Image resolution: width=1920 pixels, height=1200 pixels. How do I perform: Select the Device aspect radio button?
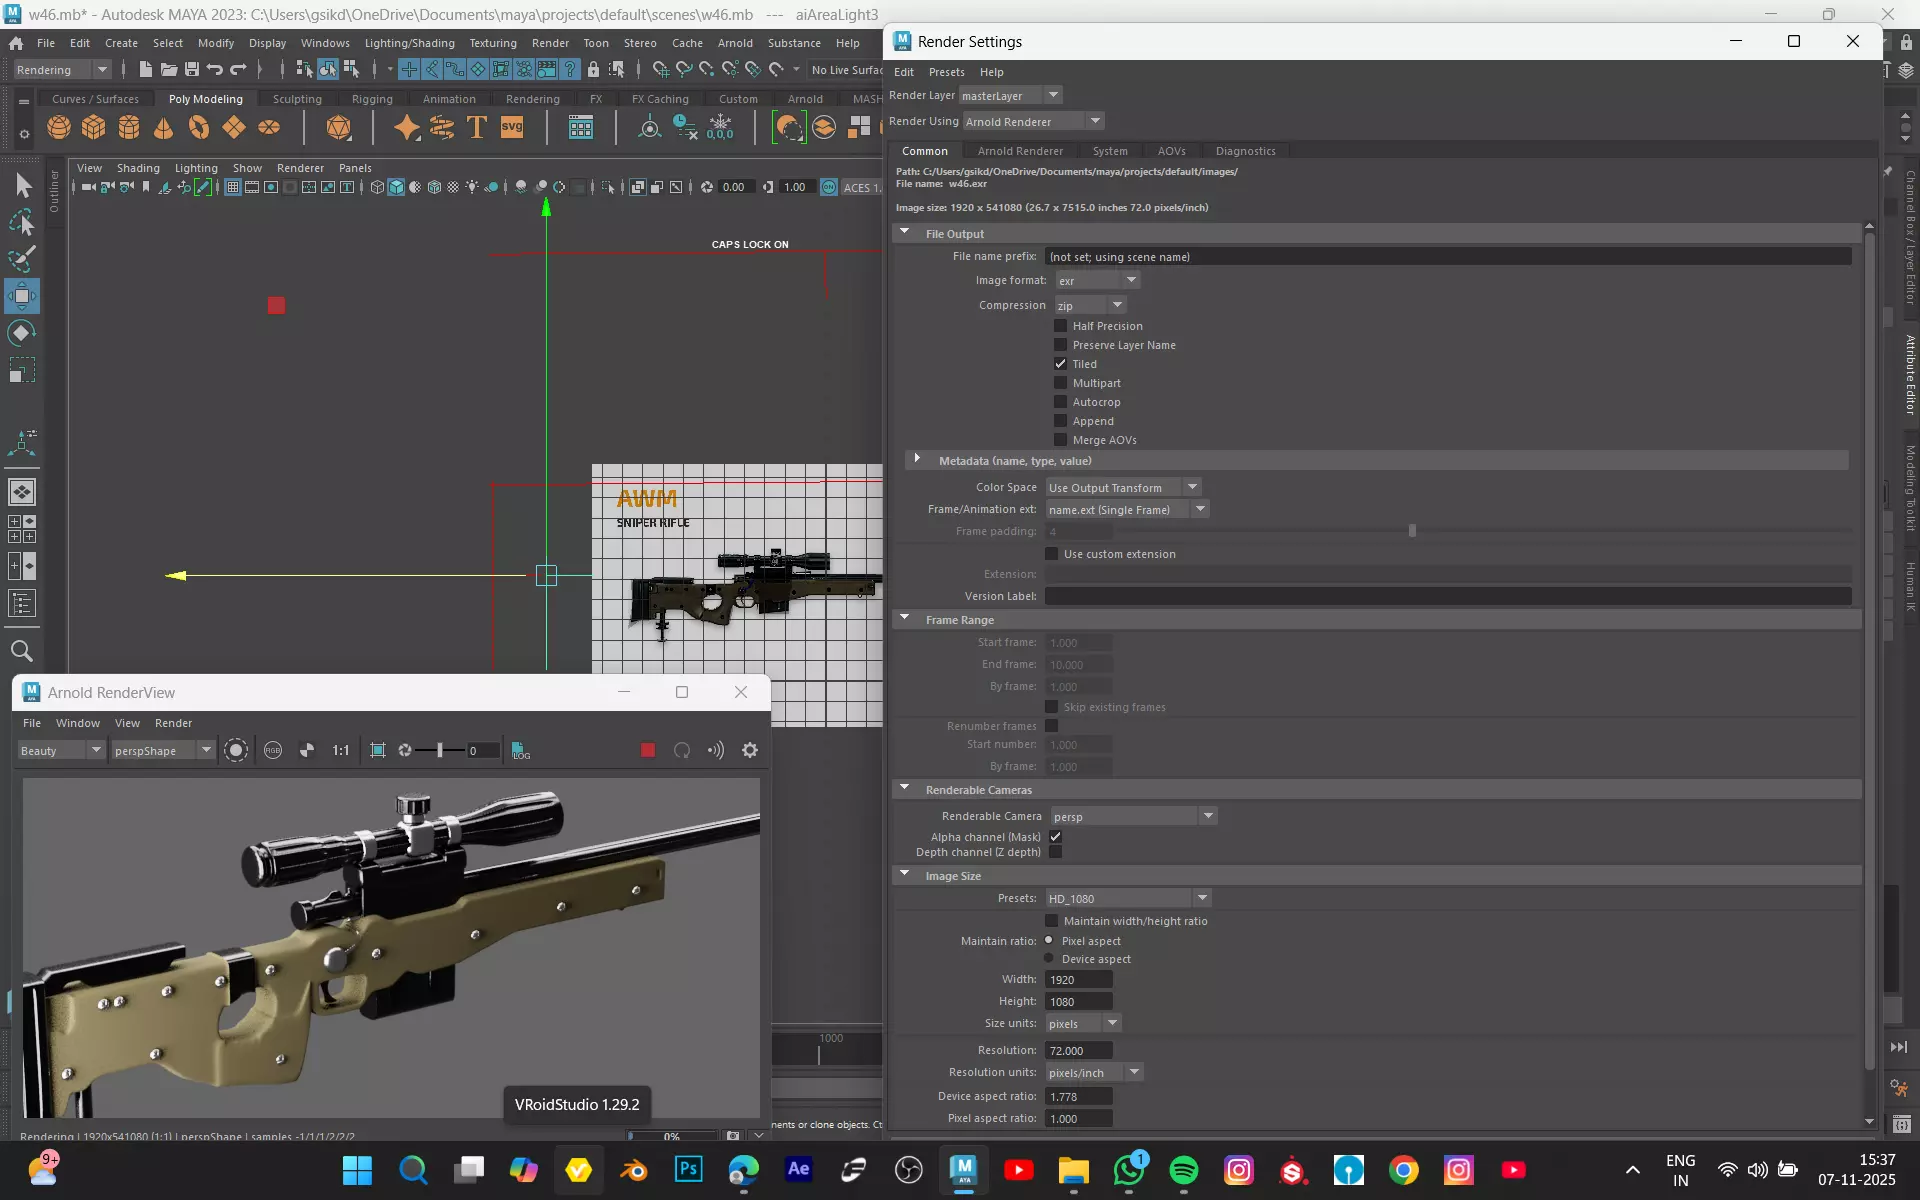coord(1049,958)
